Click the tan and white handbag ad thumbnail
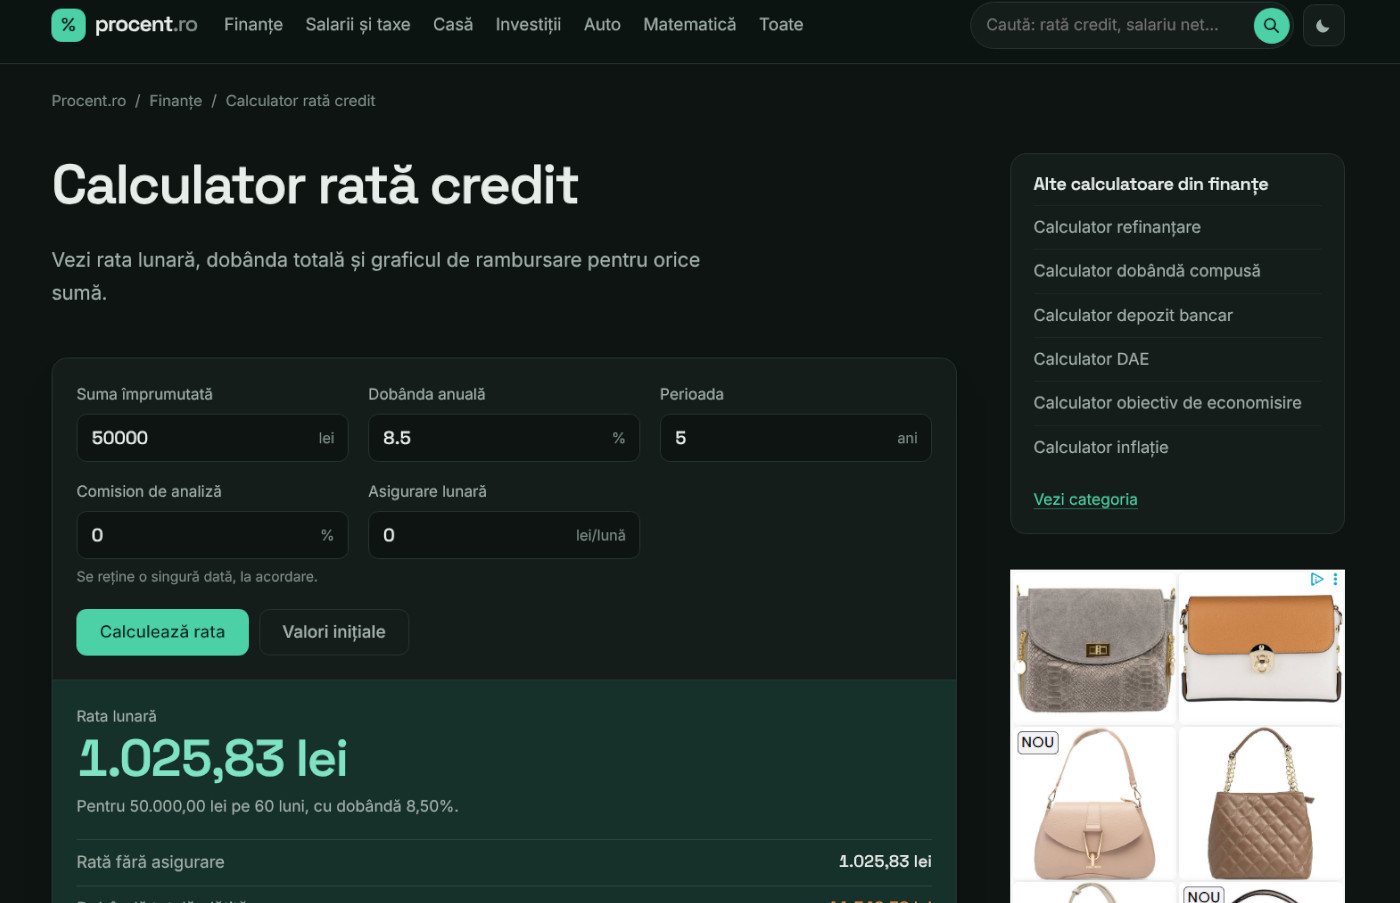Screen dimensions: 1400x903 click(1262, 648)
